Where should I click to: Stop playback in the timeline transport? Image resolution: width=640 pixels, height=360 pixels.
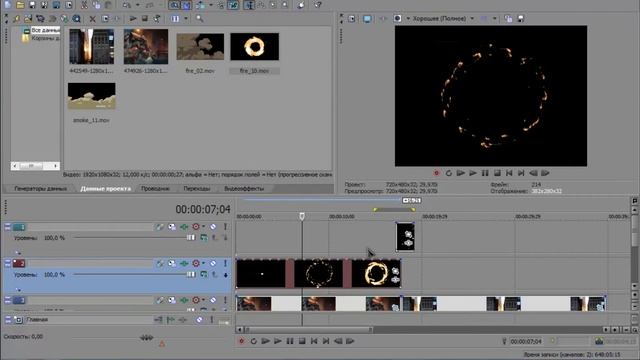click(302, 341)
